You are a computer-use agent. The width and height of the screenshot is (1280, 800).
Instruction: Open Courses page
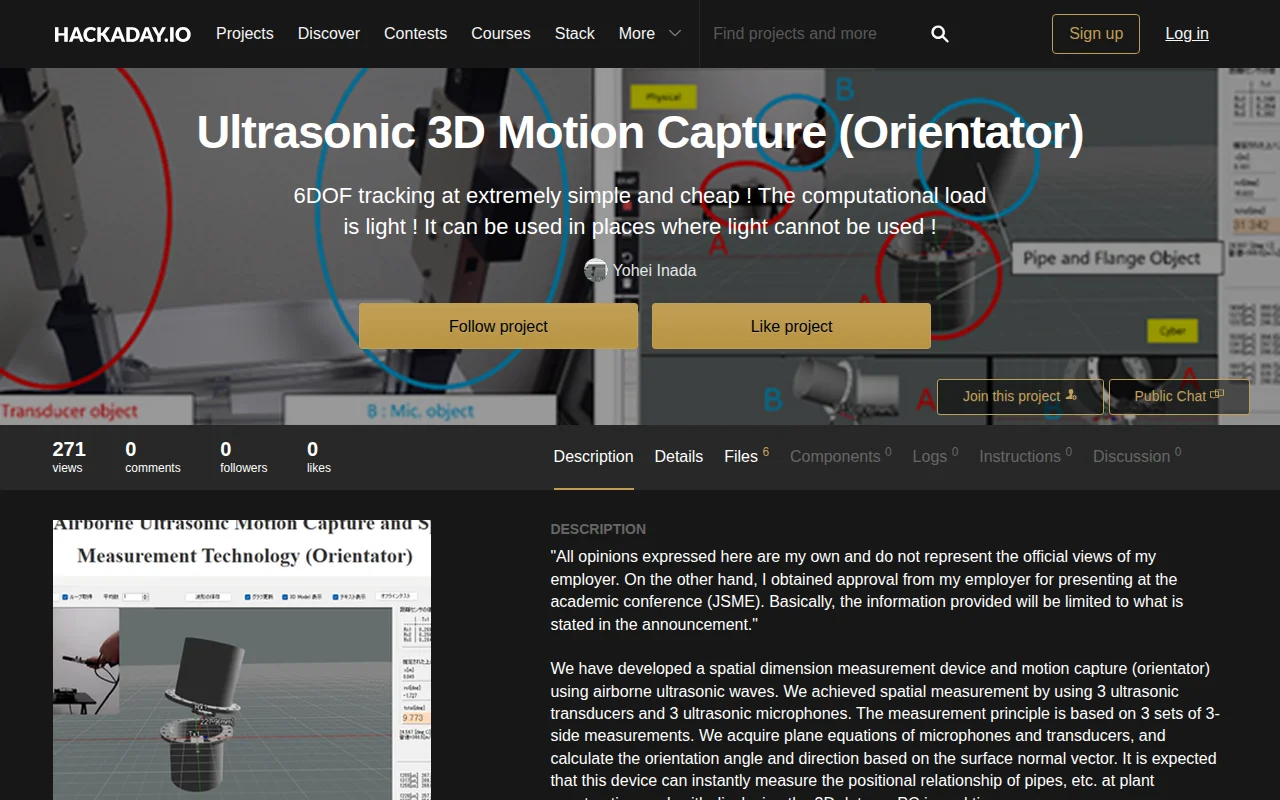tap(501, 33)
